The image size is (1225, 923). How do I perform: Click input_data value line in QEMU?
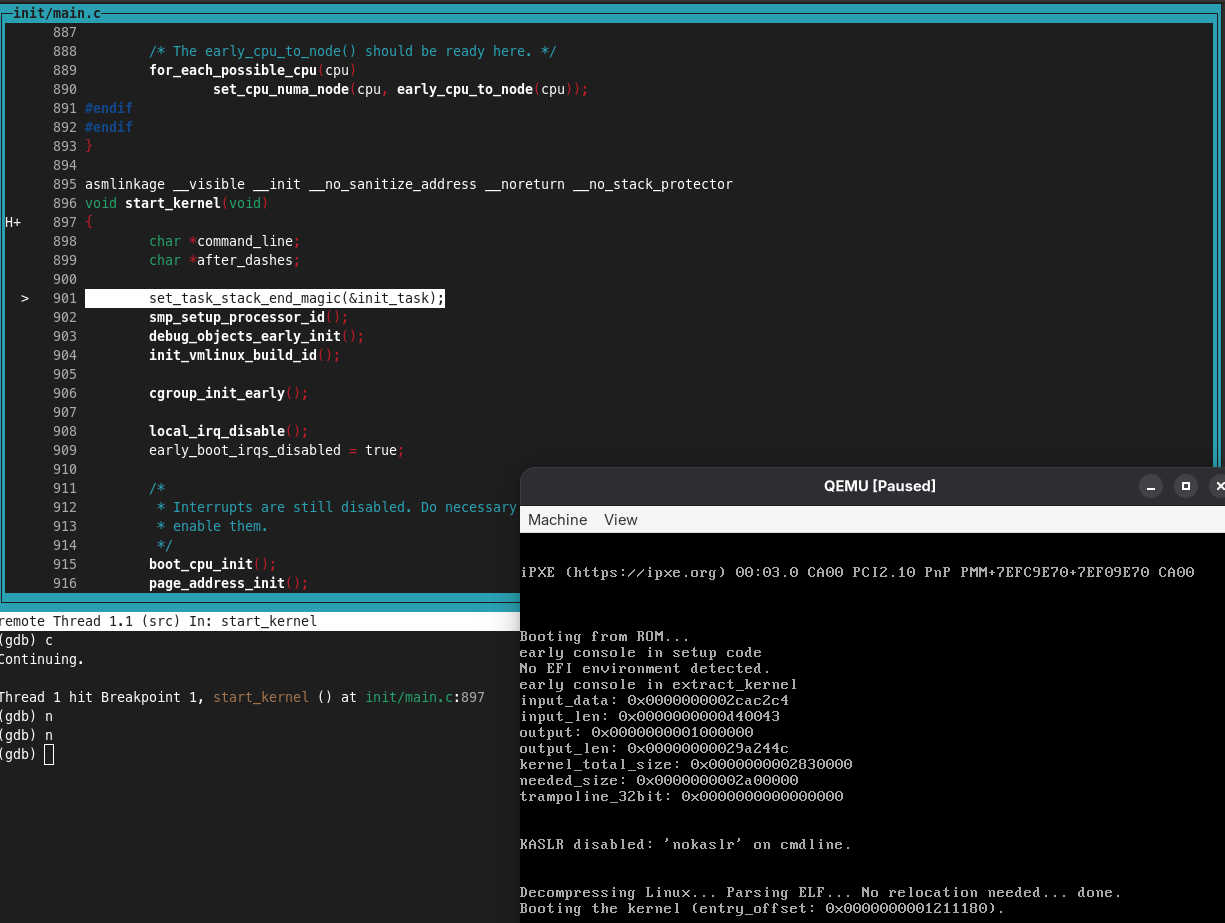point(654,700)
